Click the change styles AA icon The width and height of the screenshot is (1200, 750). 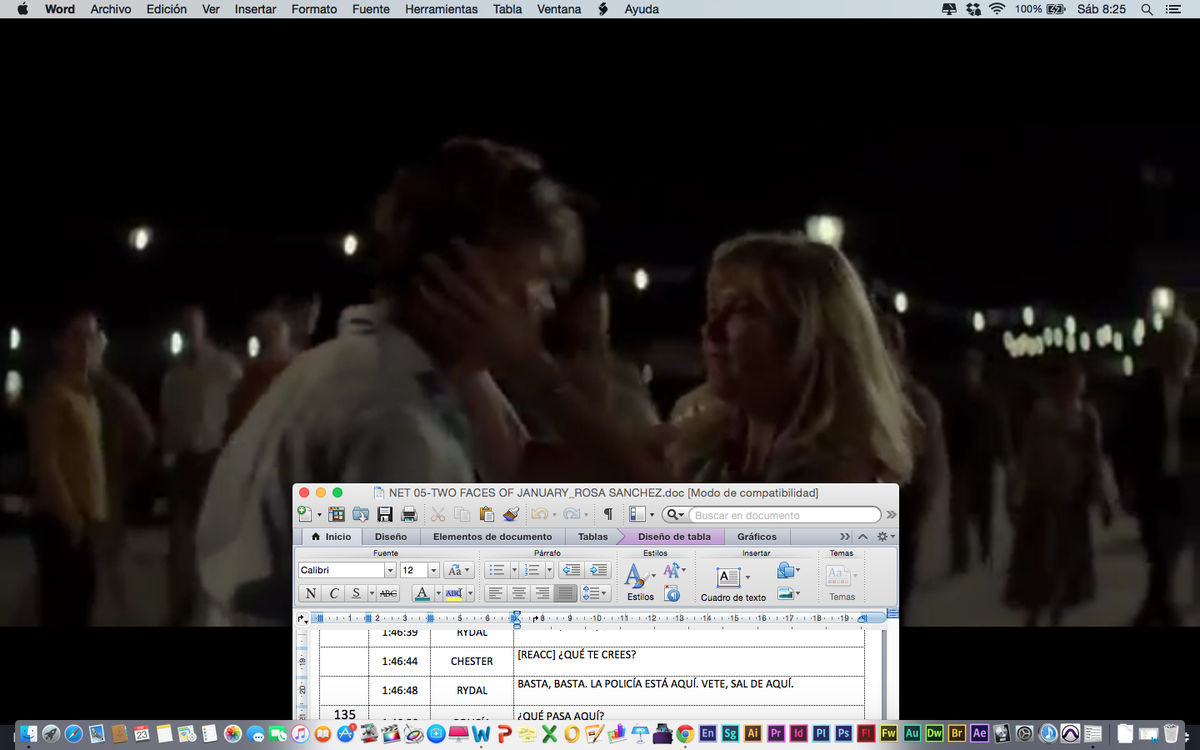click(x=673, y=570)
